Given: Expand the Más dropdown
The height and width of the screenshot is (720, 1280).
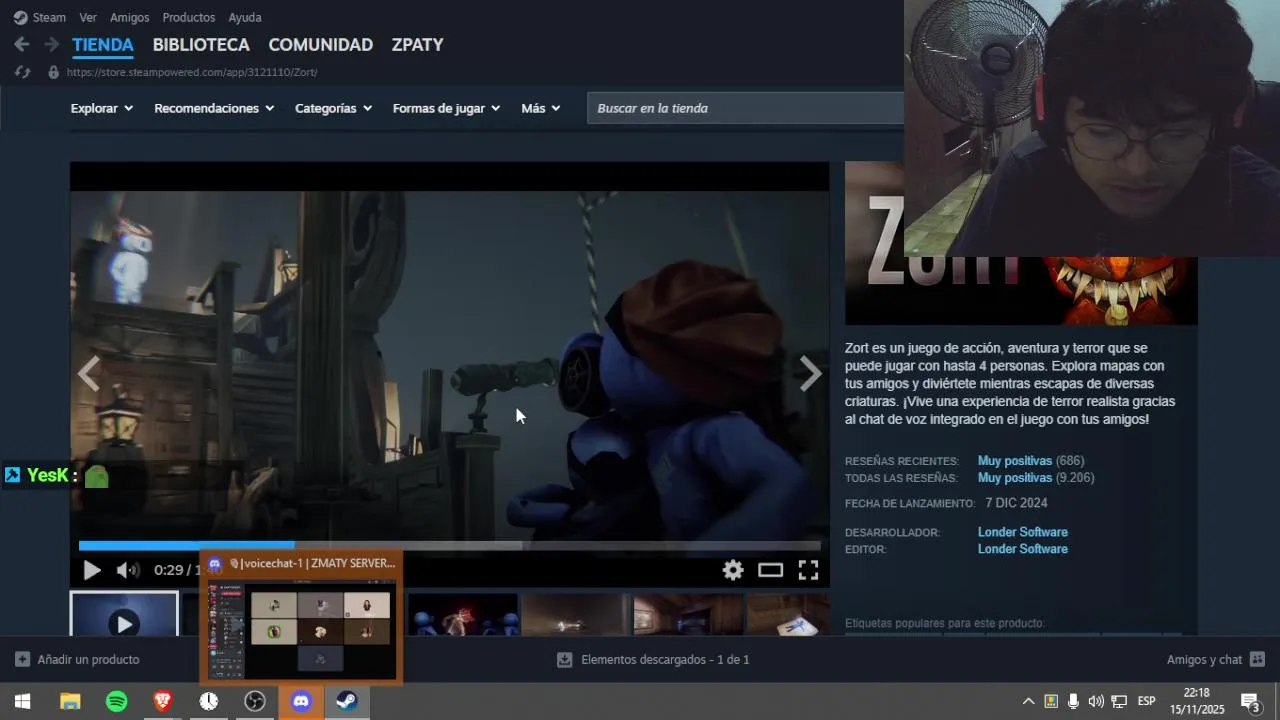Looking at the screenshot, I should pyautogui.click(x=540, y=108).
